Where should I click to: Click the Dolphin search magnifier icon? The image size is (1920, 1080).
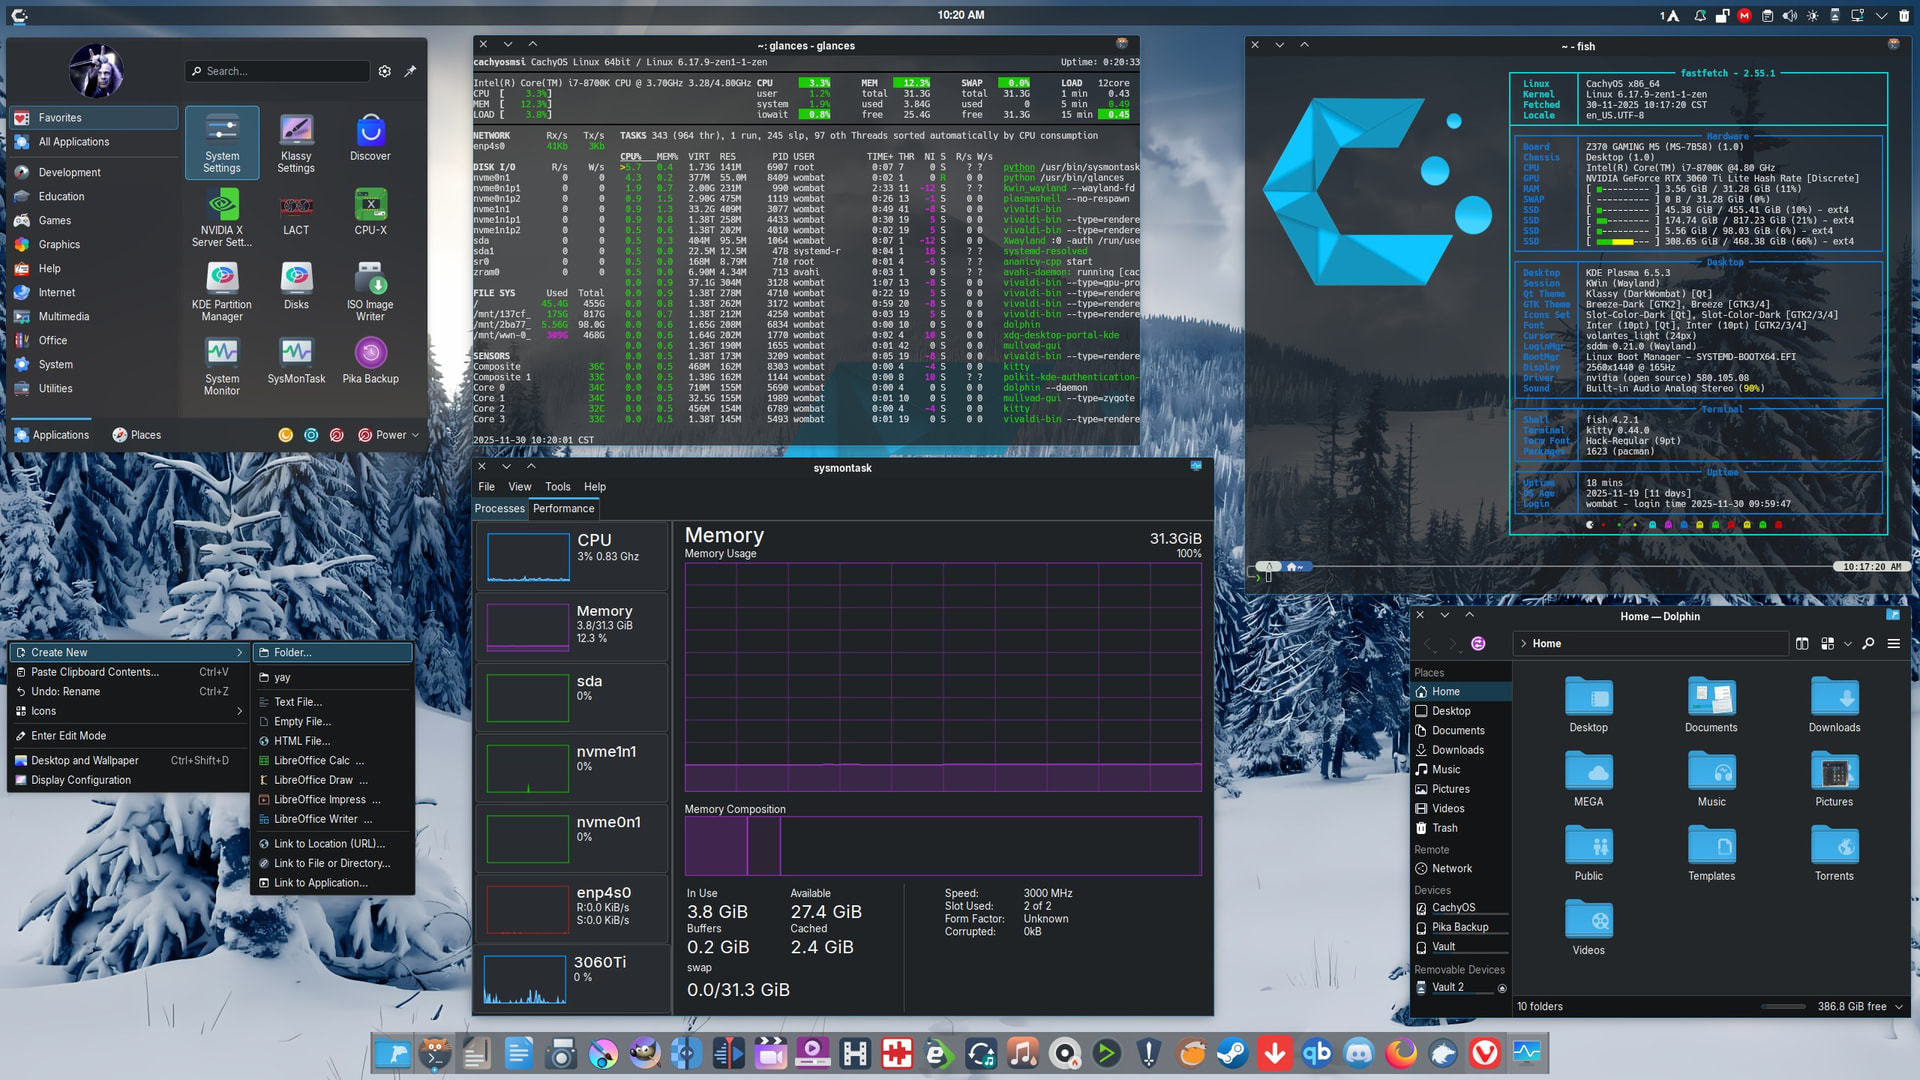pos(1868,644)
